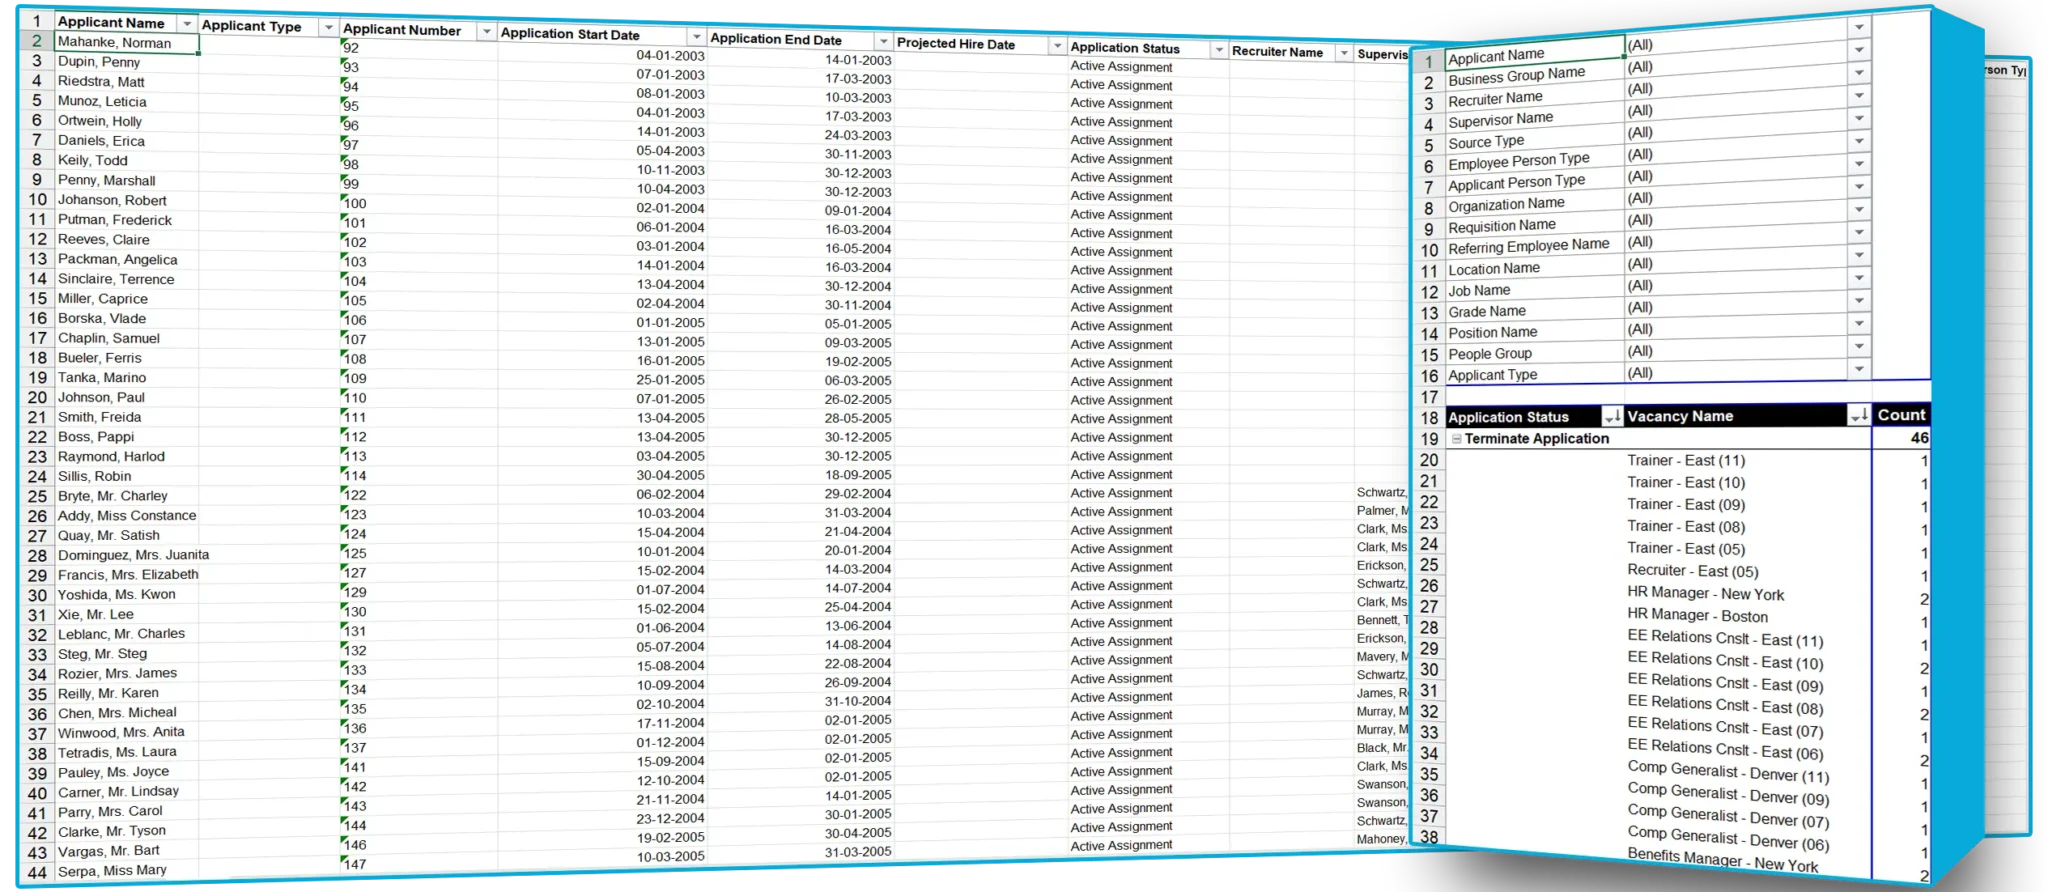Open the Job Name pivot filter dropdown
This screenshot has width=2048, height=892.
click(x=1859, y=300)
